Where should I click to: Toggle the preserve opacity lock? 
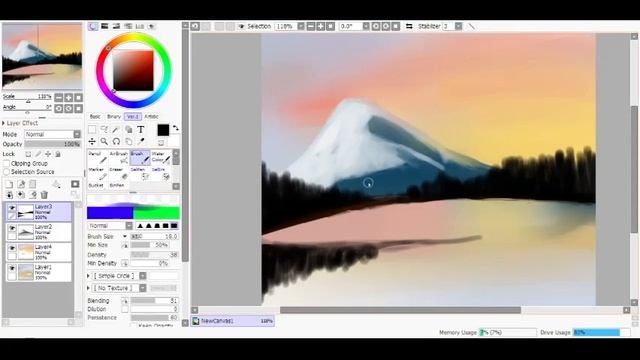click(28, 154)
